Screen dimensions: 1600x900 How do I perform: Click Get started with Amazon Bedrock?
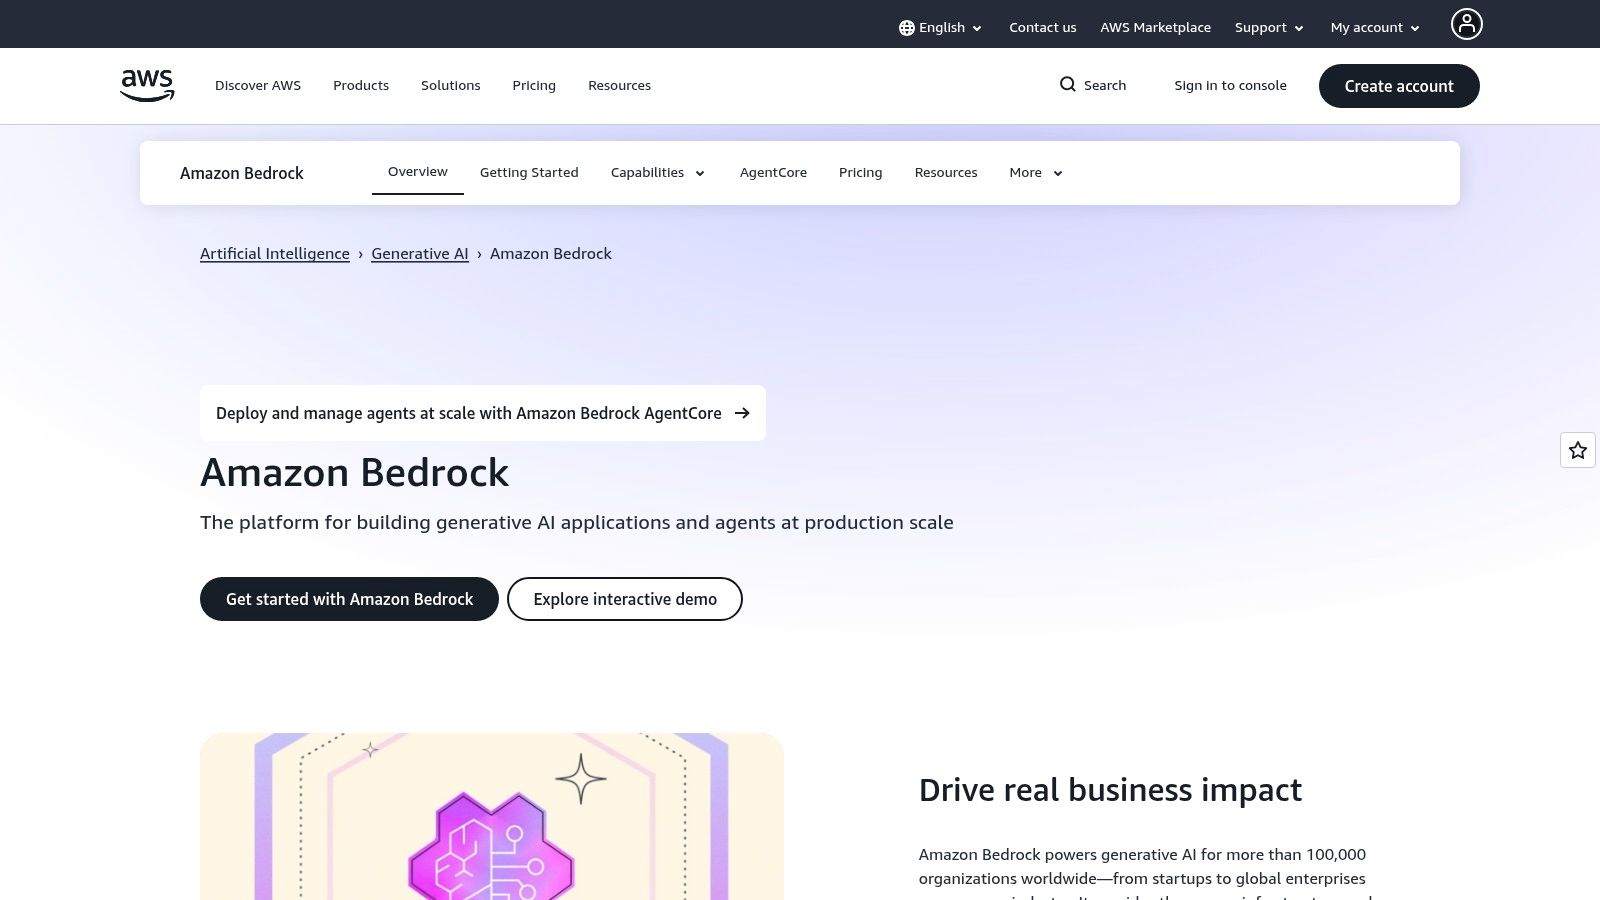click(x=349, y=599)
